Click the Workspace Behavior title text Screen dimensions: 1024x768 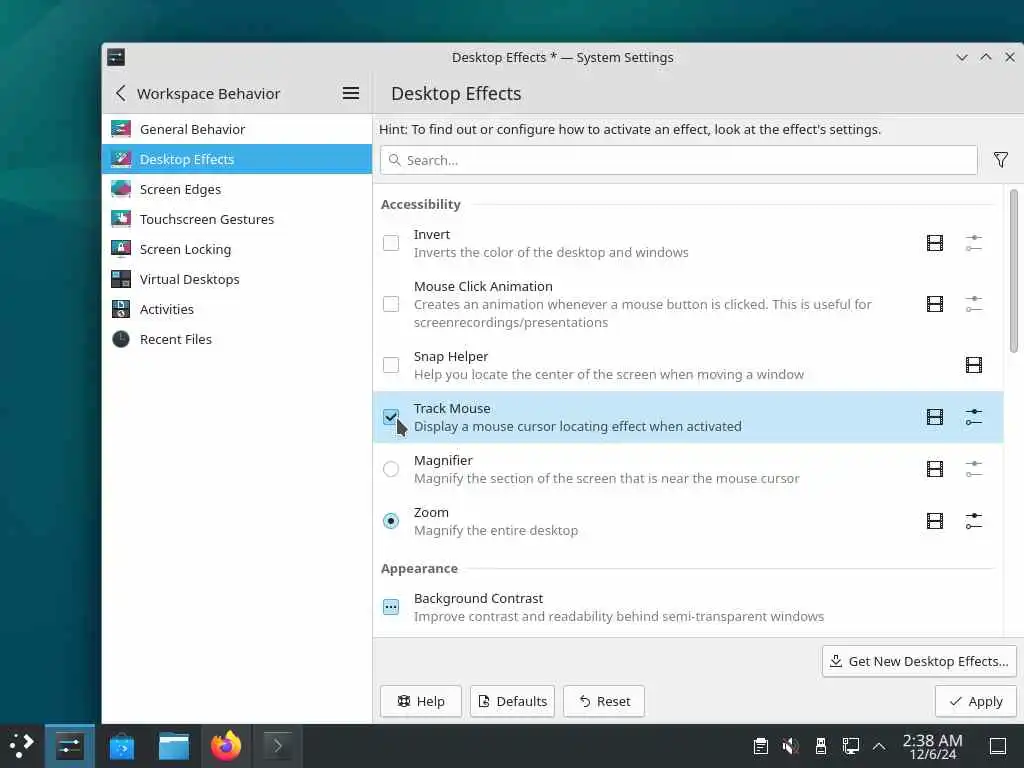(x=208, y=93)
